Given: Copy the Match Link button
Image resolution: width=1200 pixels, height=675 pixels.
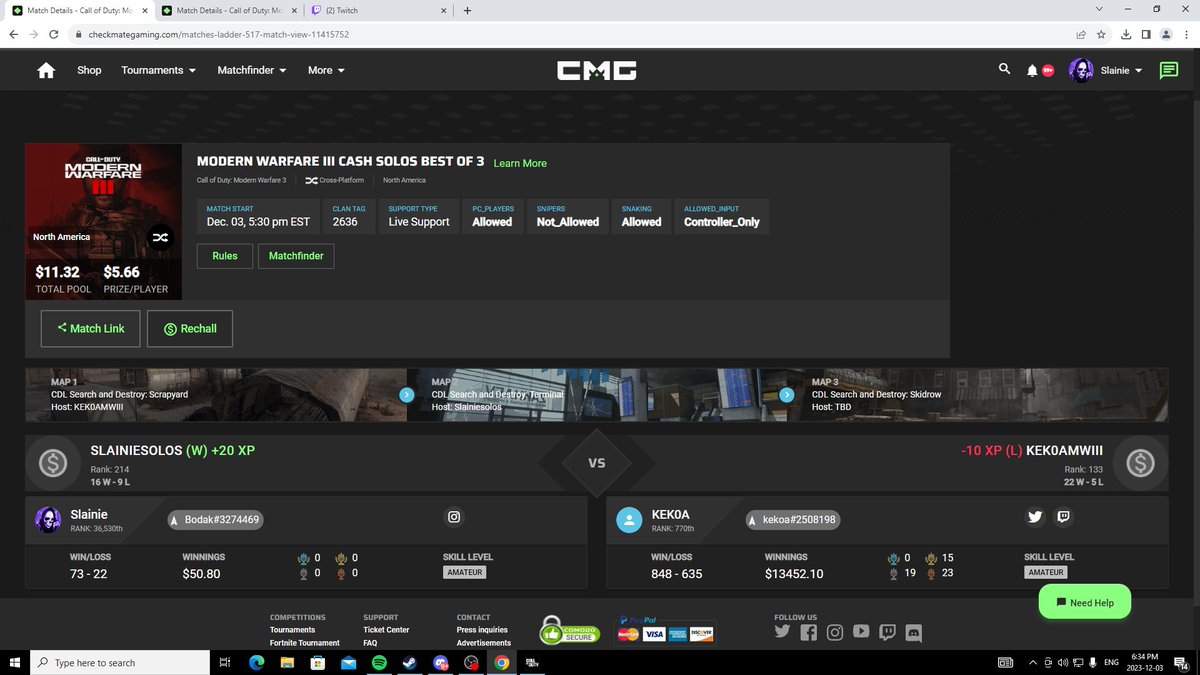Looking at the screenshot, I should 90,328.
